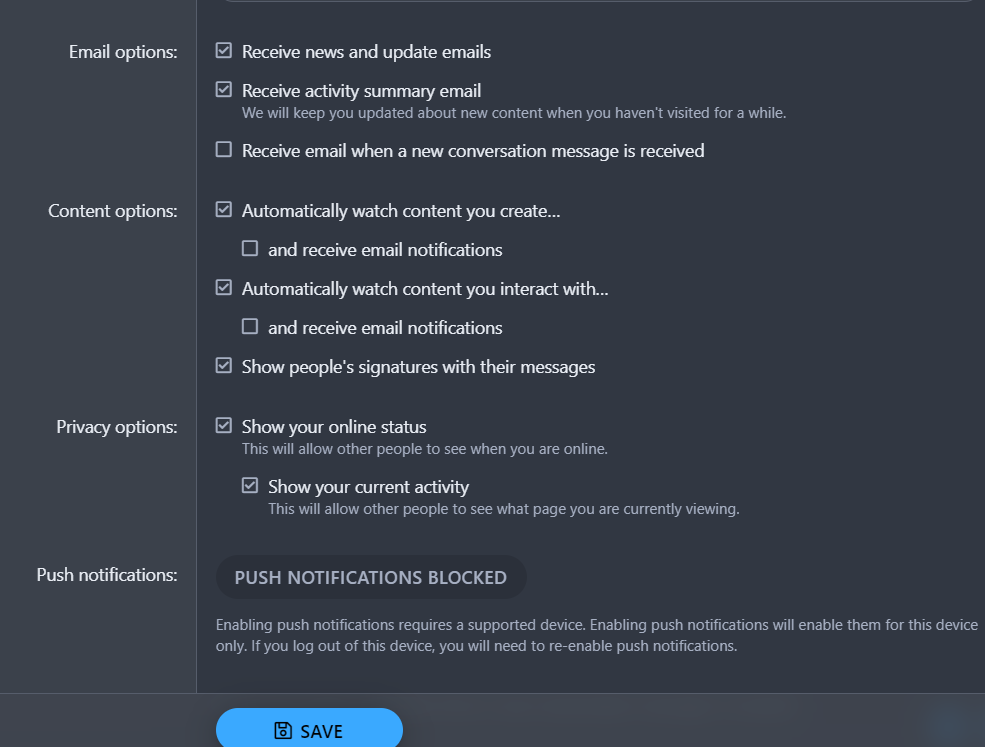Uncheck the news and update emails checkbox
985x747 pixels.
[x=224, y=50]
